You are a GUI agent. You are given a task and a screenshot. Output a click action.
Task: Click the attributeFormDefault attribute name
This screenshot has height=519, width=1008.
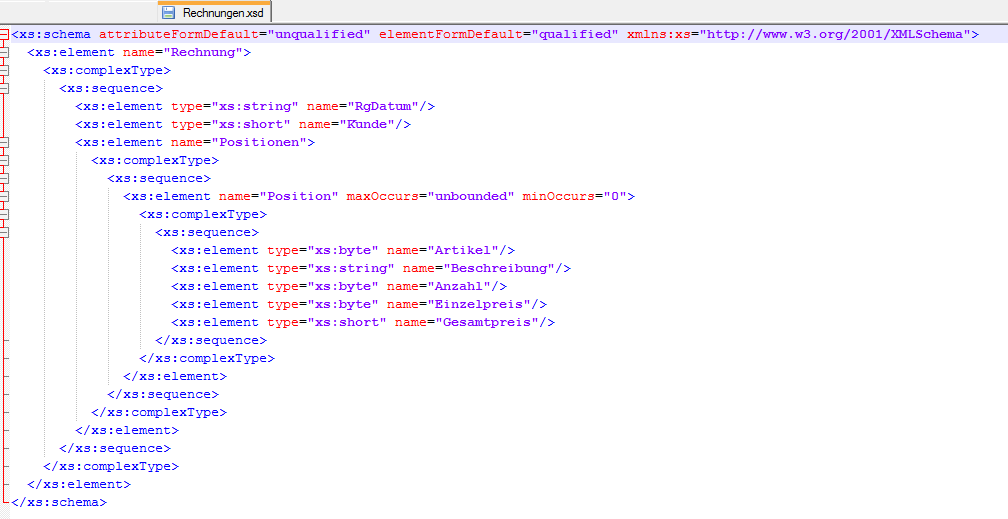(x=179, y=34)
